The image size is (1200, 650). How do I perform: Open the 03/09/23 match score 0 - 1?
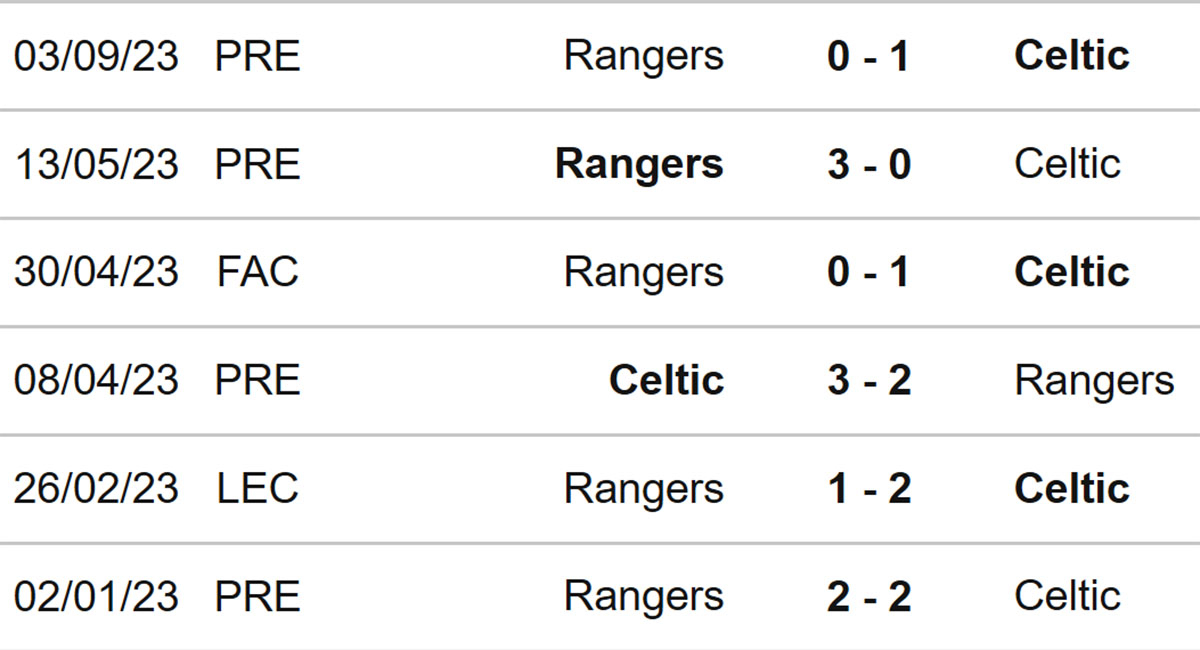869,56
